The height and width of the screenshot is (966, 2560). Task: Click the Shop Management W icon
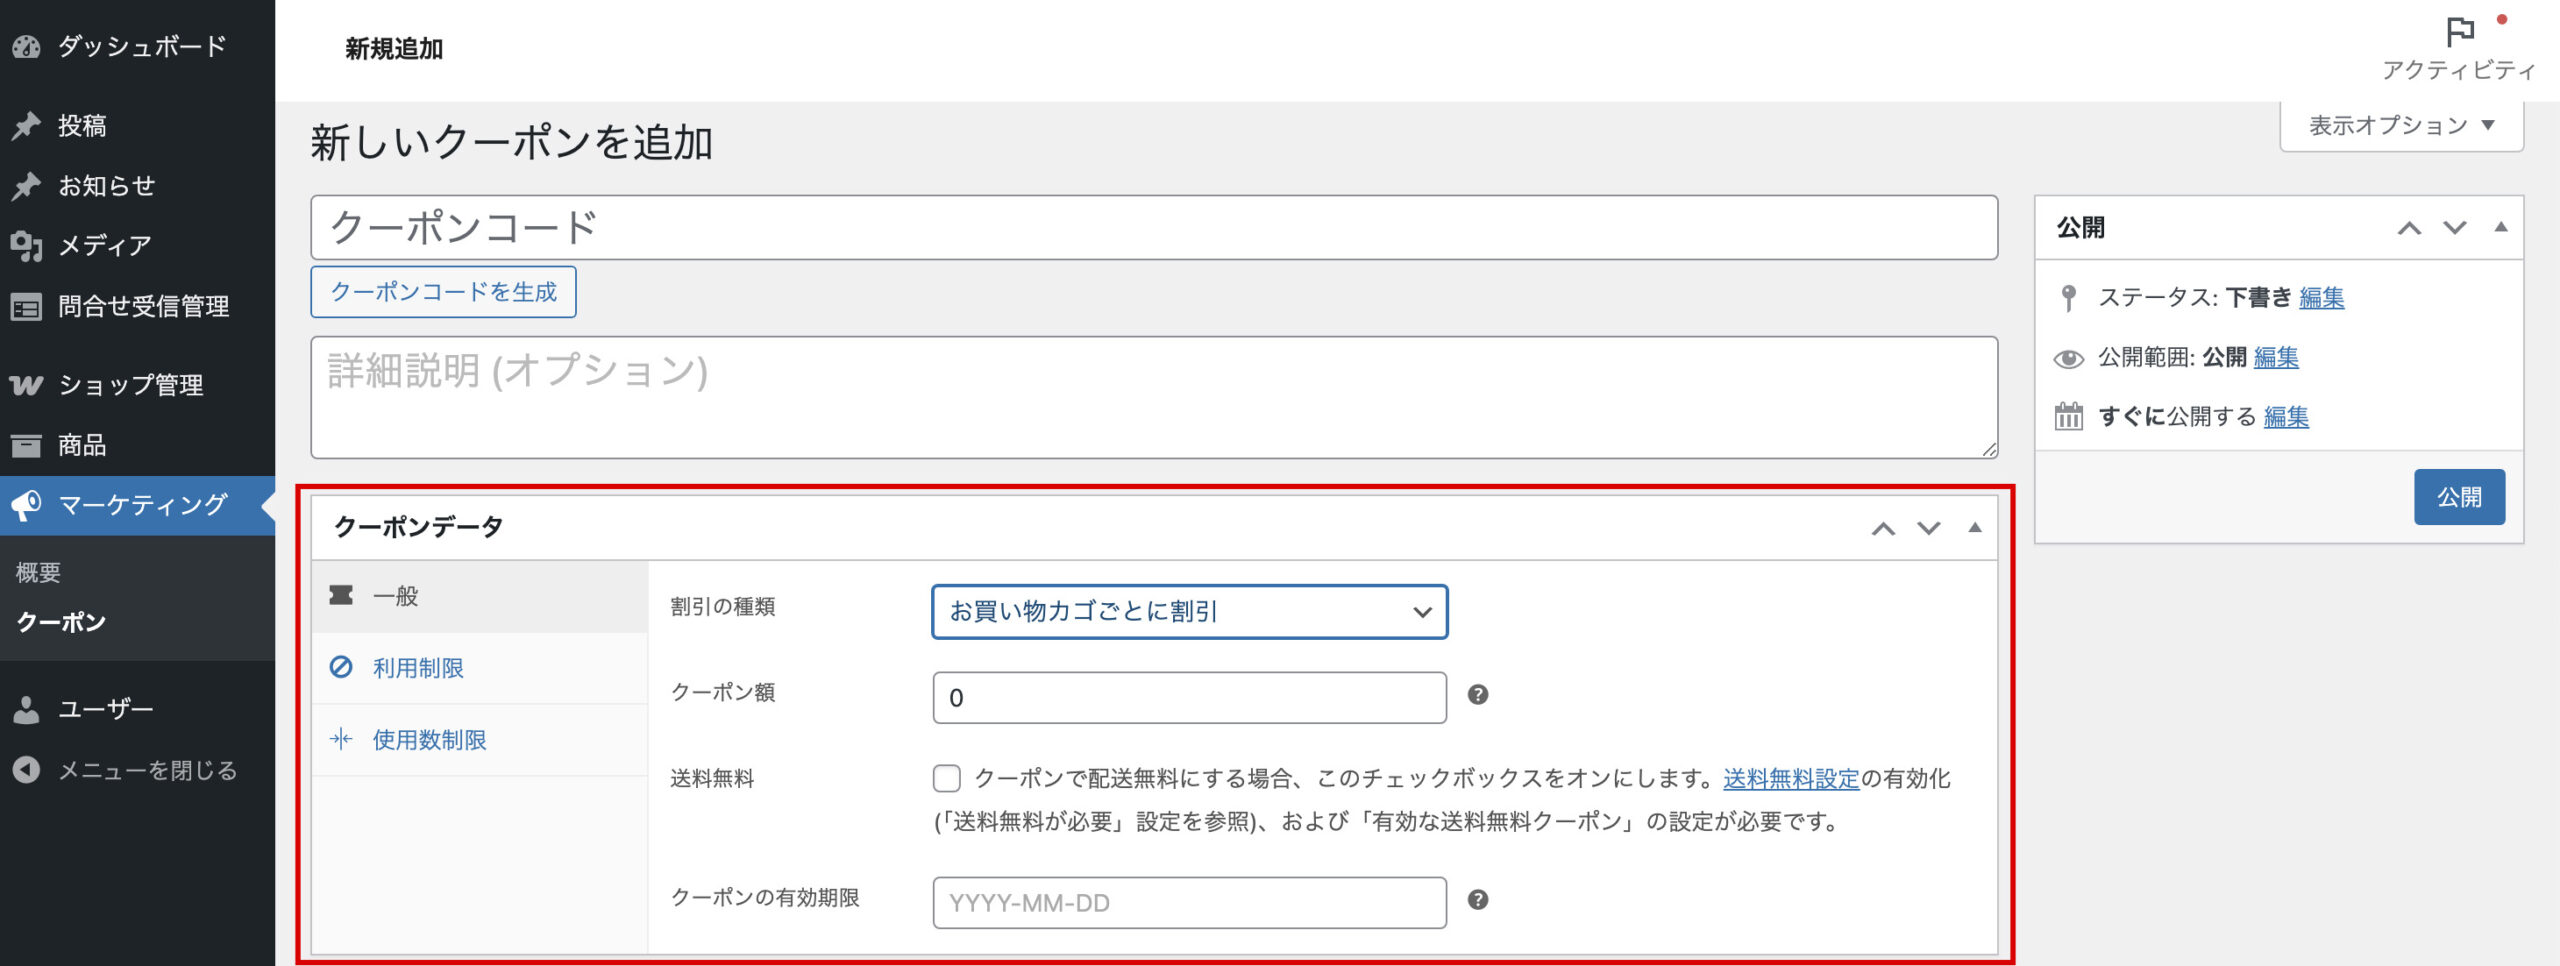point(26,385)
